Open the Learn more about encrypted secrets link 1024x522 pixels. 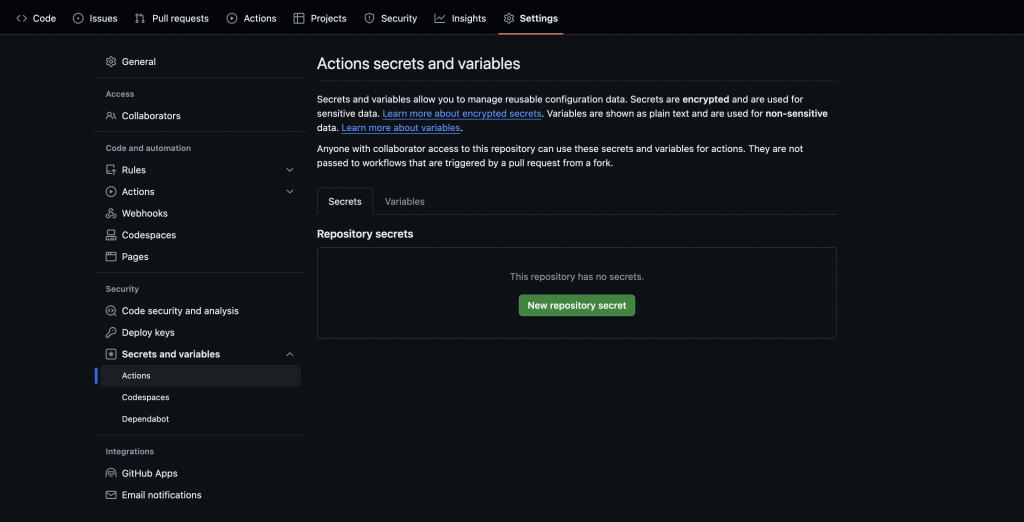[462, 114]
